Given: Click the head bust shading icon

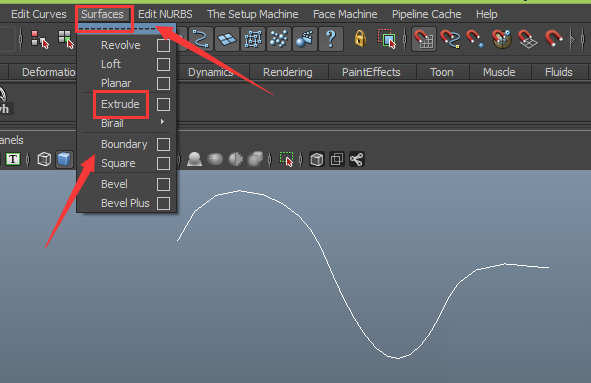Looking at the screenshot, I should (x=194, y=159).
